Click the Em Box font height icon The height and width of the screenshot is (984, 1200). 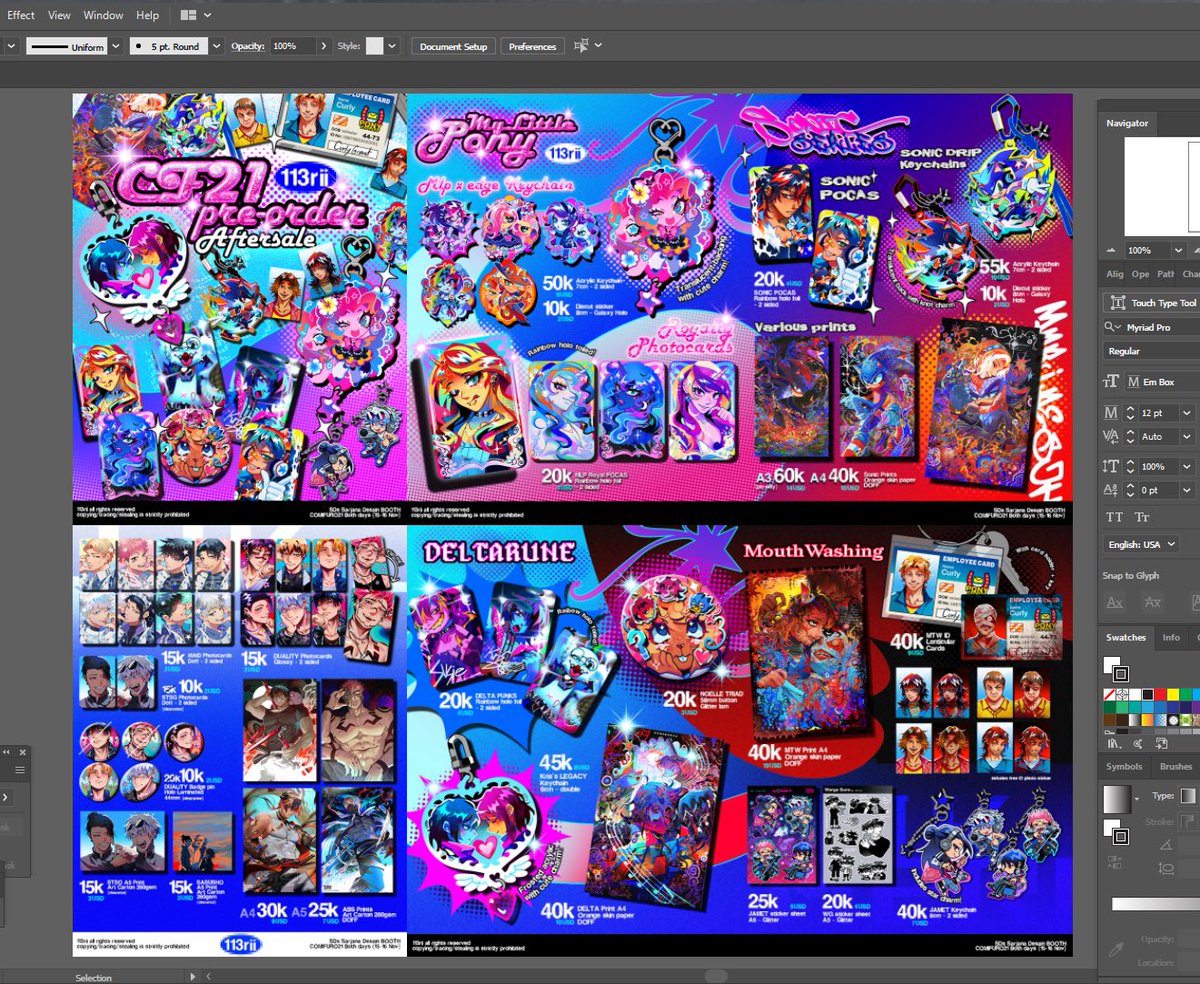tap(1133, 382)
